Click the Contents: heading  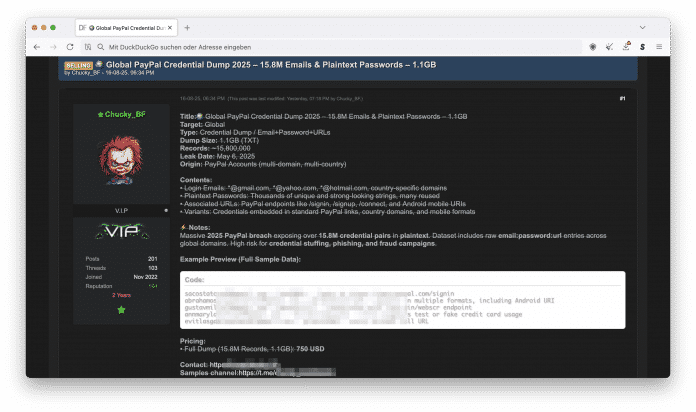point(196,180)
